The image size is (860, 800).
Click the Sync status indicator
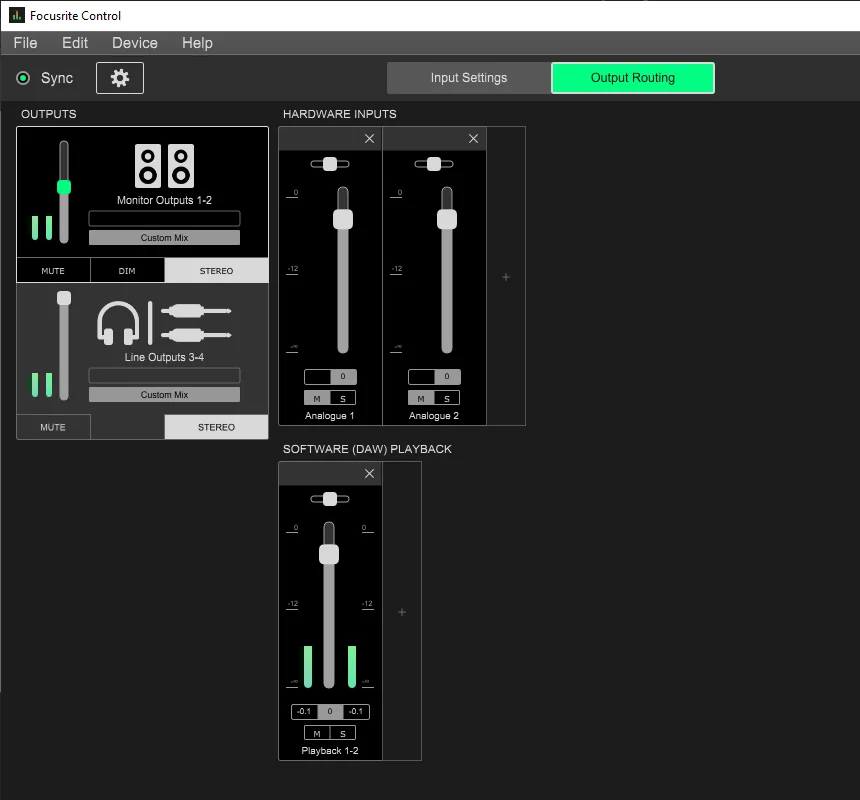click(x=23, y=78)
